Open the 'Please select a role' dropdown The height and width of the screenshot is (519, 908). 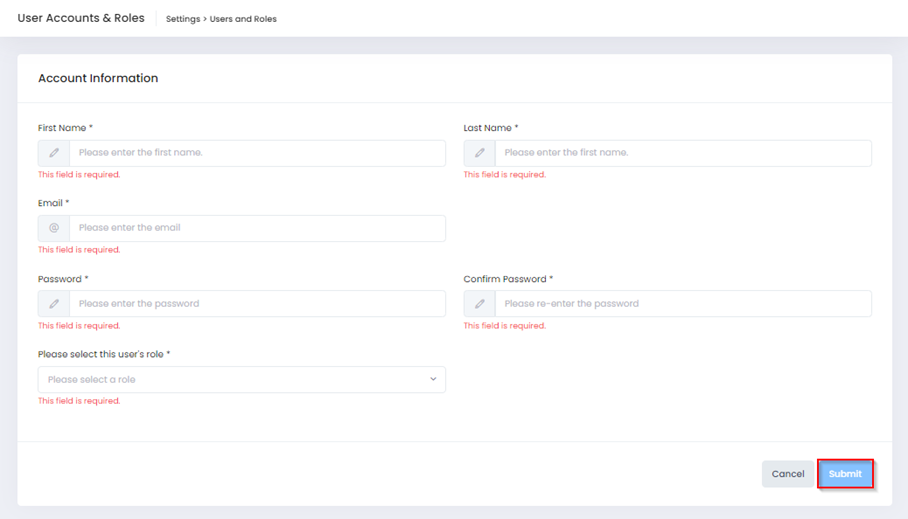(230, 380)
